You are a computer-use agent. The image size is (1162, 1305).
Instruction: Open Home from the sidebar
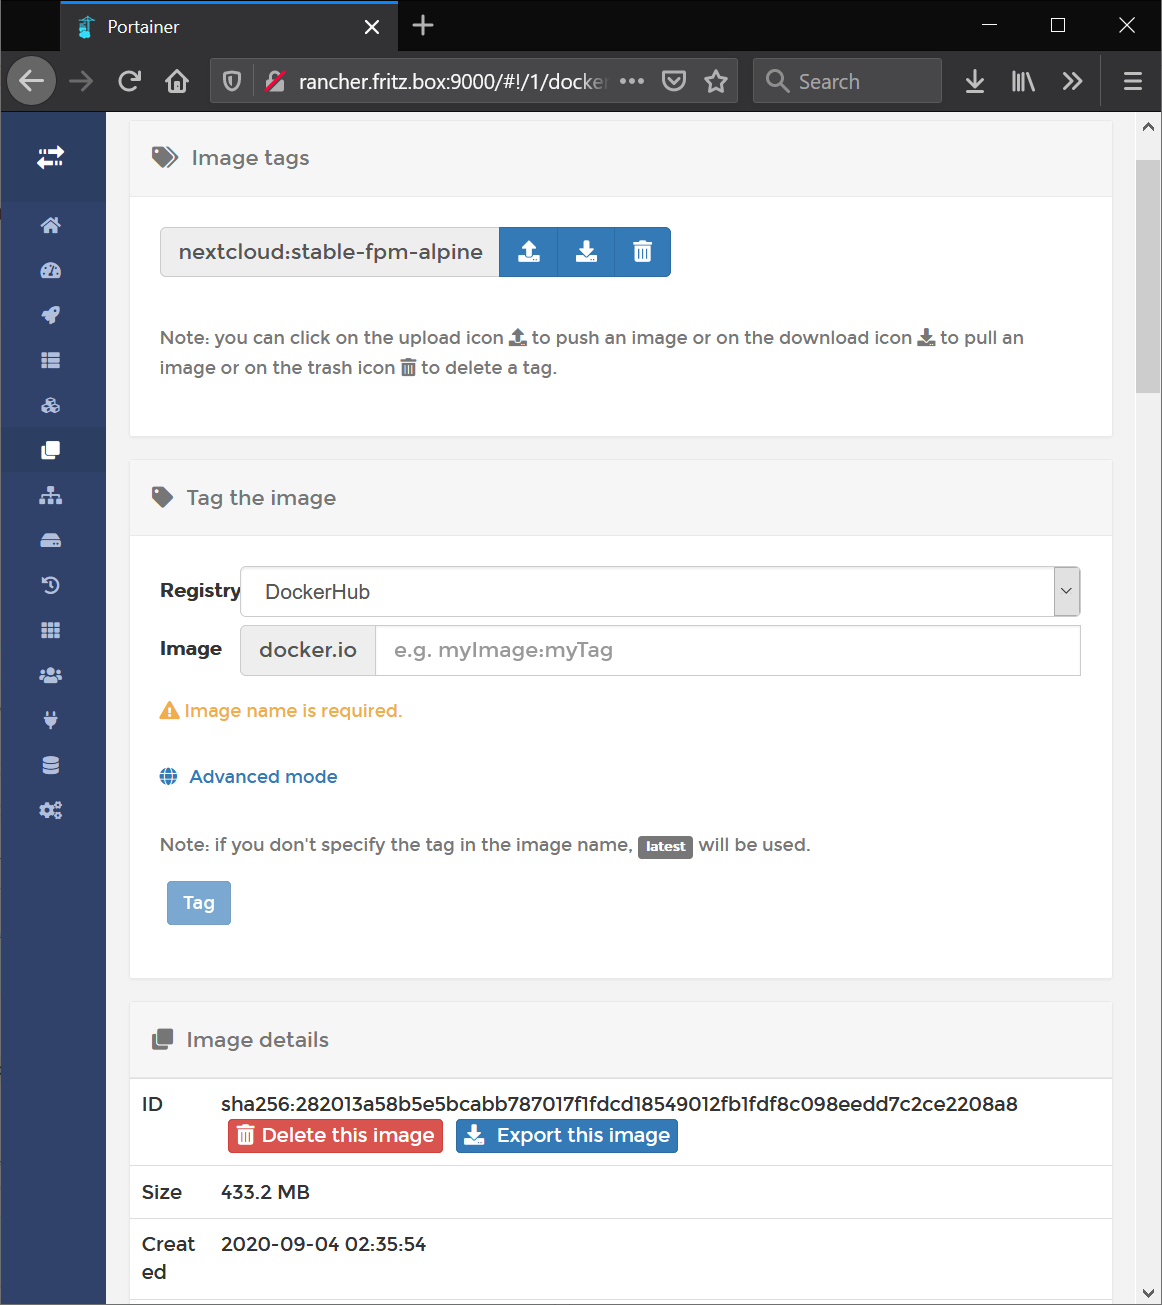tap(50, 225)
